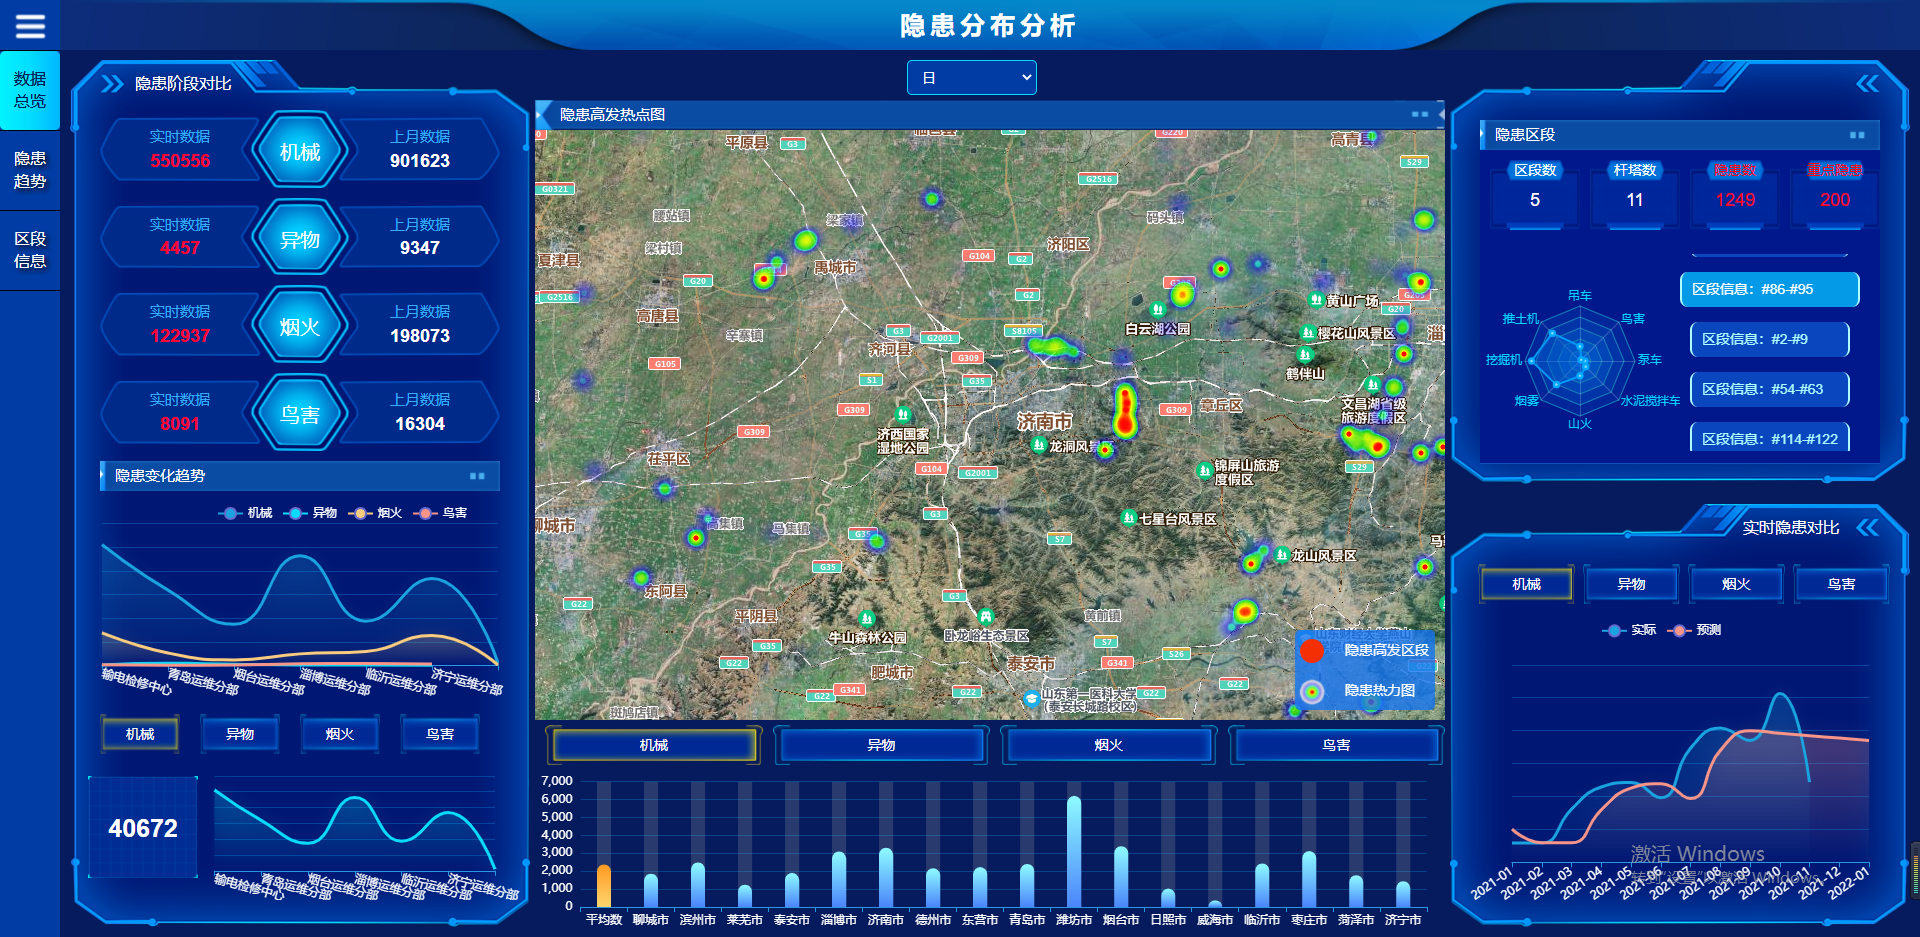Collapse the 实时隐患对比 panel via double chevron
The width and height of the screenshot is (1920, 937).
click(1867, 528)
